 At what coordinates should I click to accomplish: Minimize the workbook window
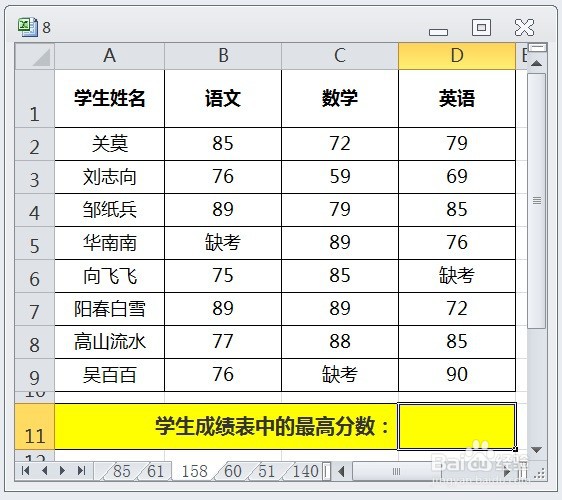click(x=438, y=32)
